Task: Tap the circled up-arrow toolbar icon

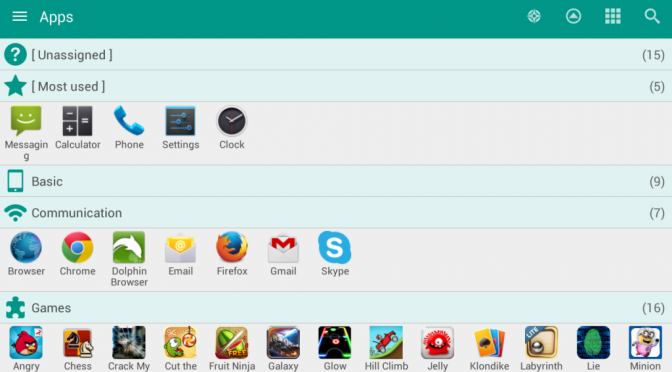Action: click(x=573, y=17)
